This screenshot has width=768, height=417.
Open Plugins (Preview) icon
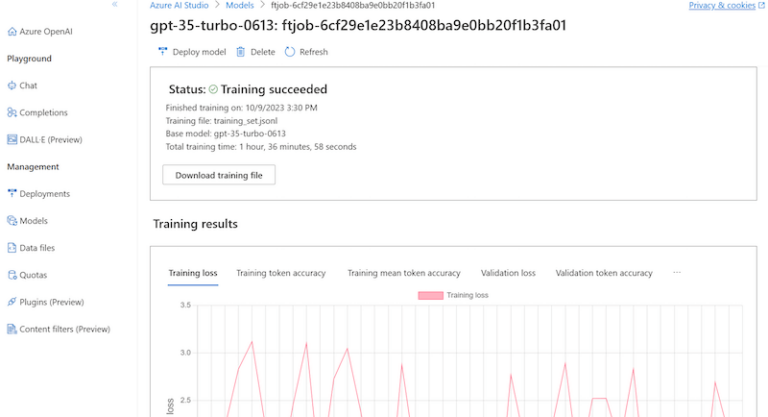(12, 302)
